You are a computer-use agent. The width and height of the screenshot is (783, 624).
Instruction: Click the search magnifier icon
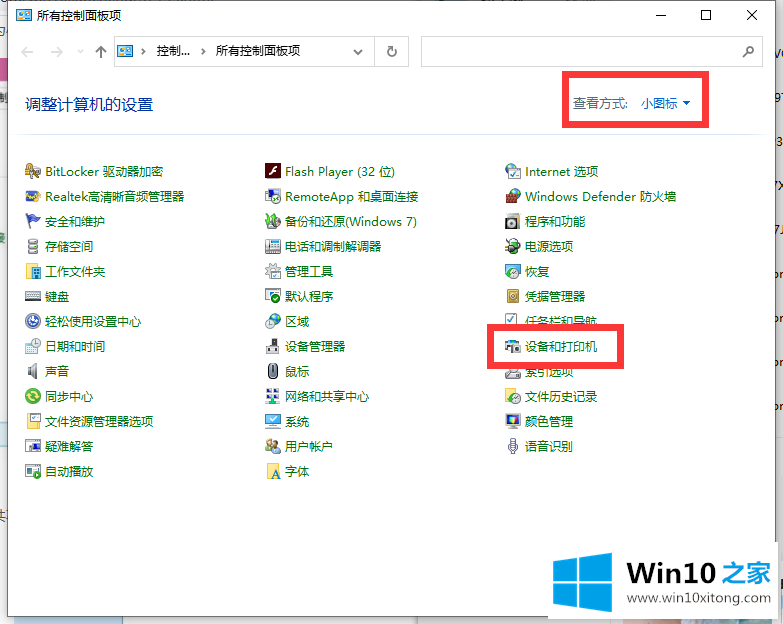[x=748, y=51]
